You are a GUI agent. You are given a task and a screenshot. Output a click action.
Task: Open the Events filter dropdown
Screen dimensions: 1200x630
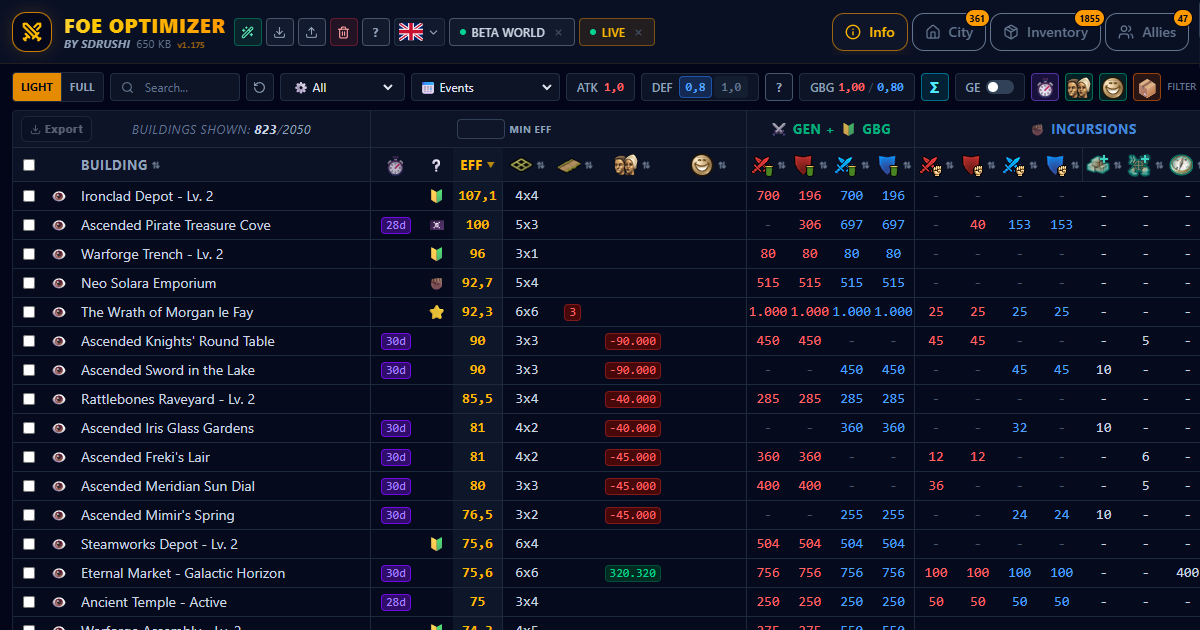pos(485,87)
